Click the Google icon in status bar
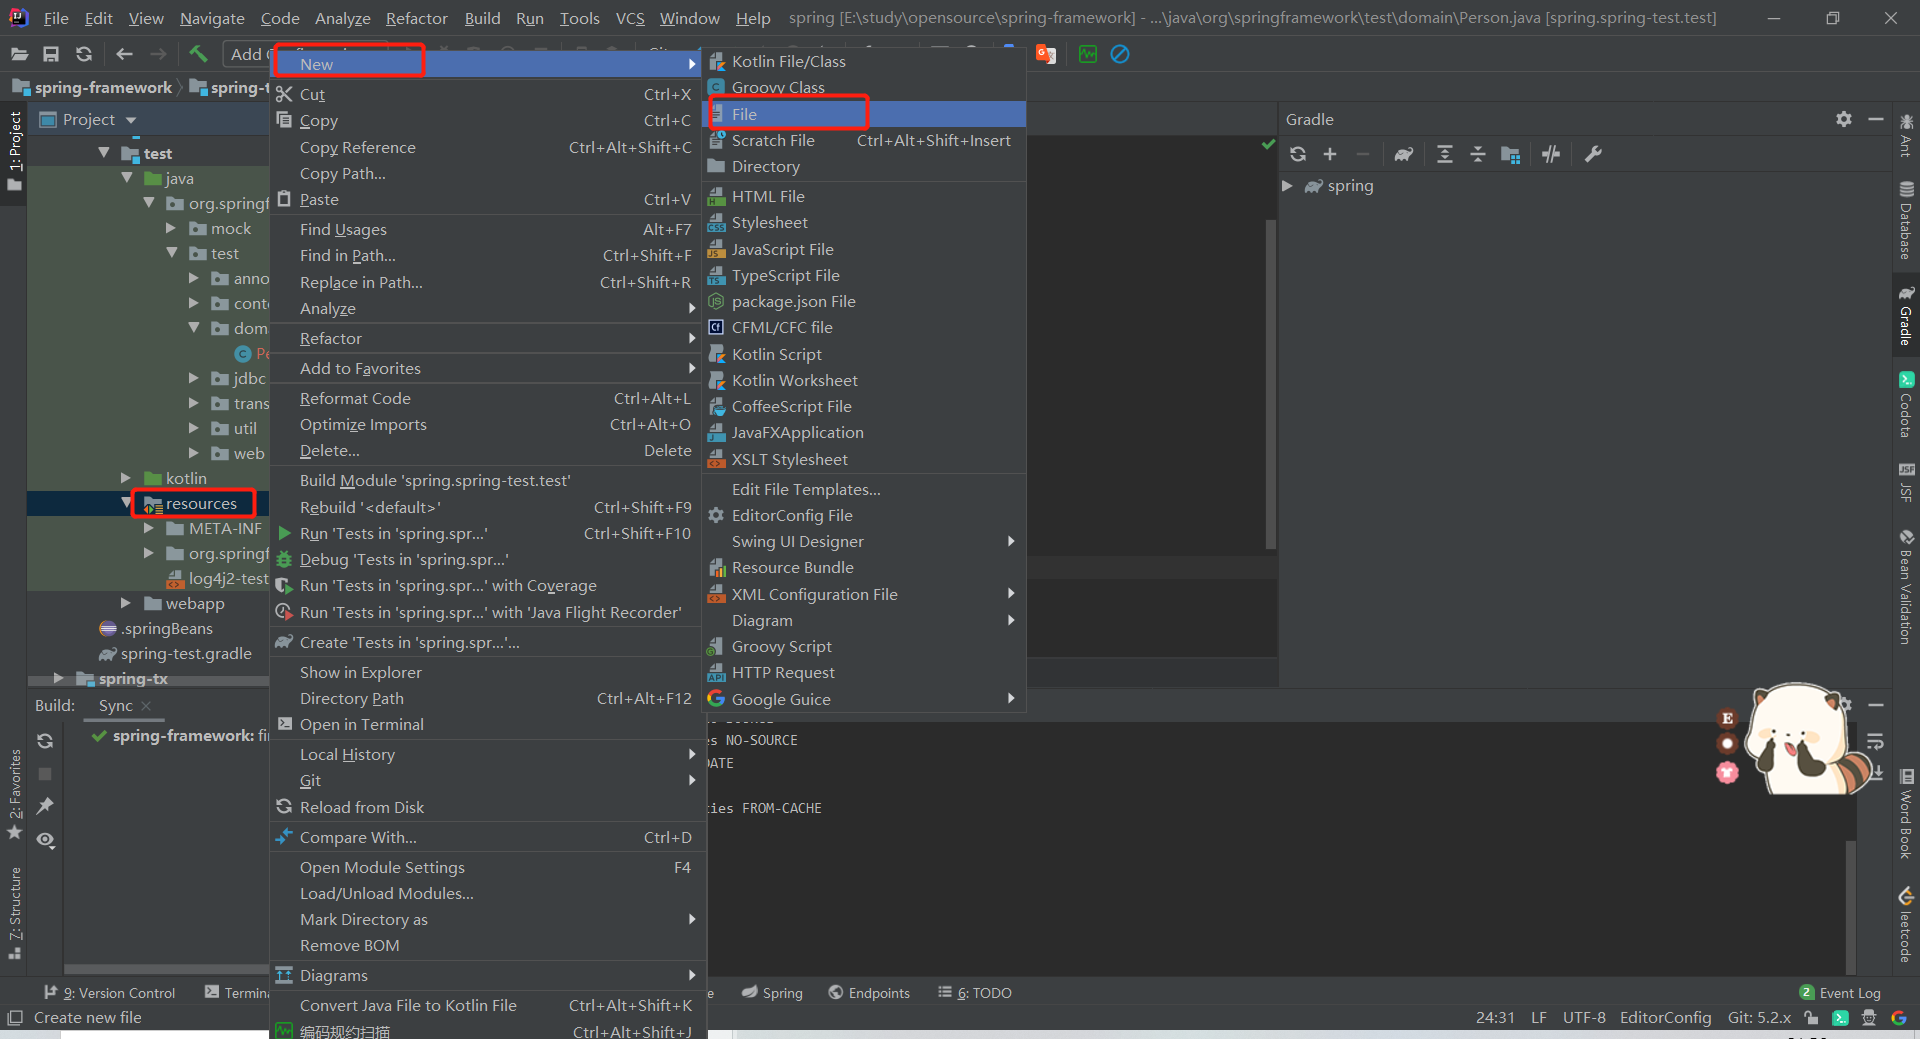 point(1898,1018)
